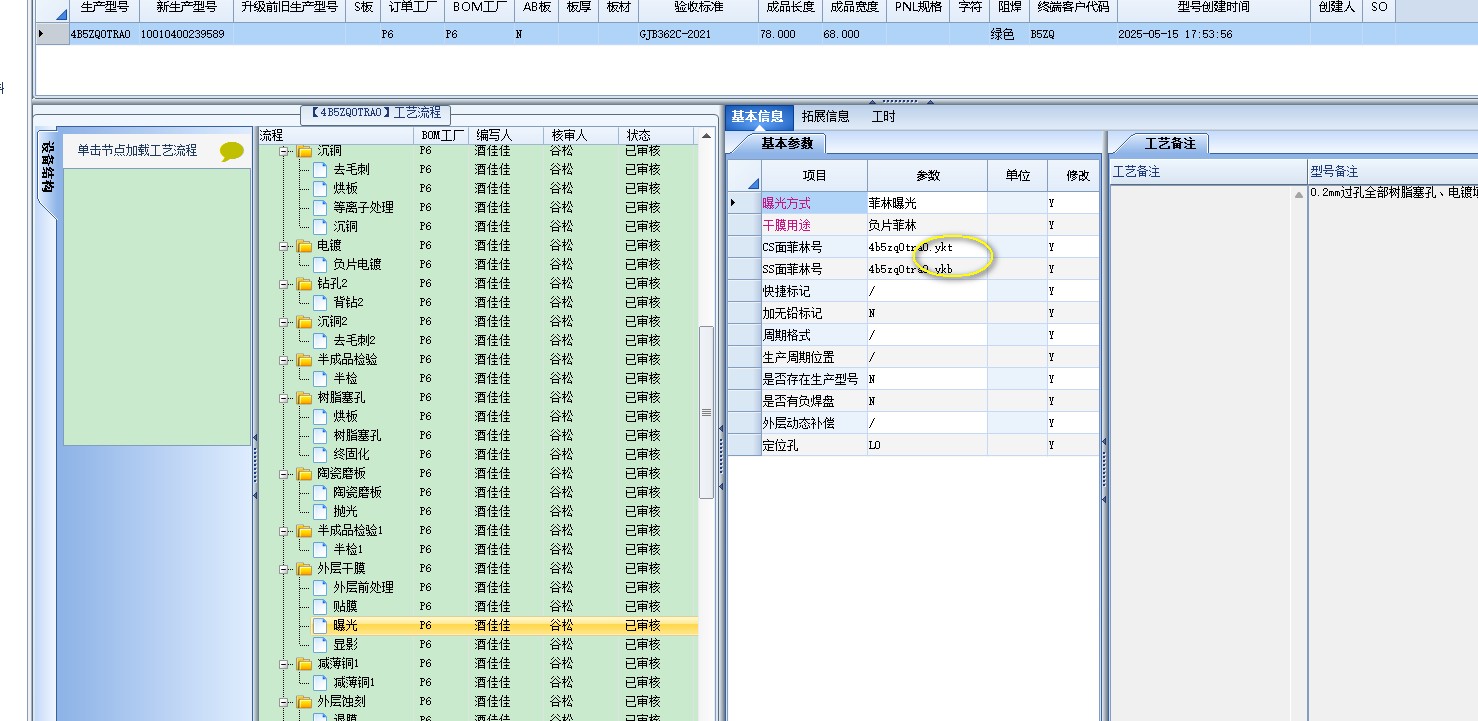Click the 外层干膜 folder icon
Image resolution: width=1478 pixels, height=721 pixels.
click(x=304, y=568)
